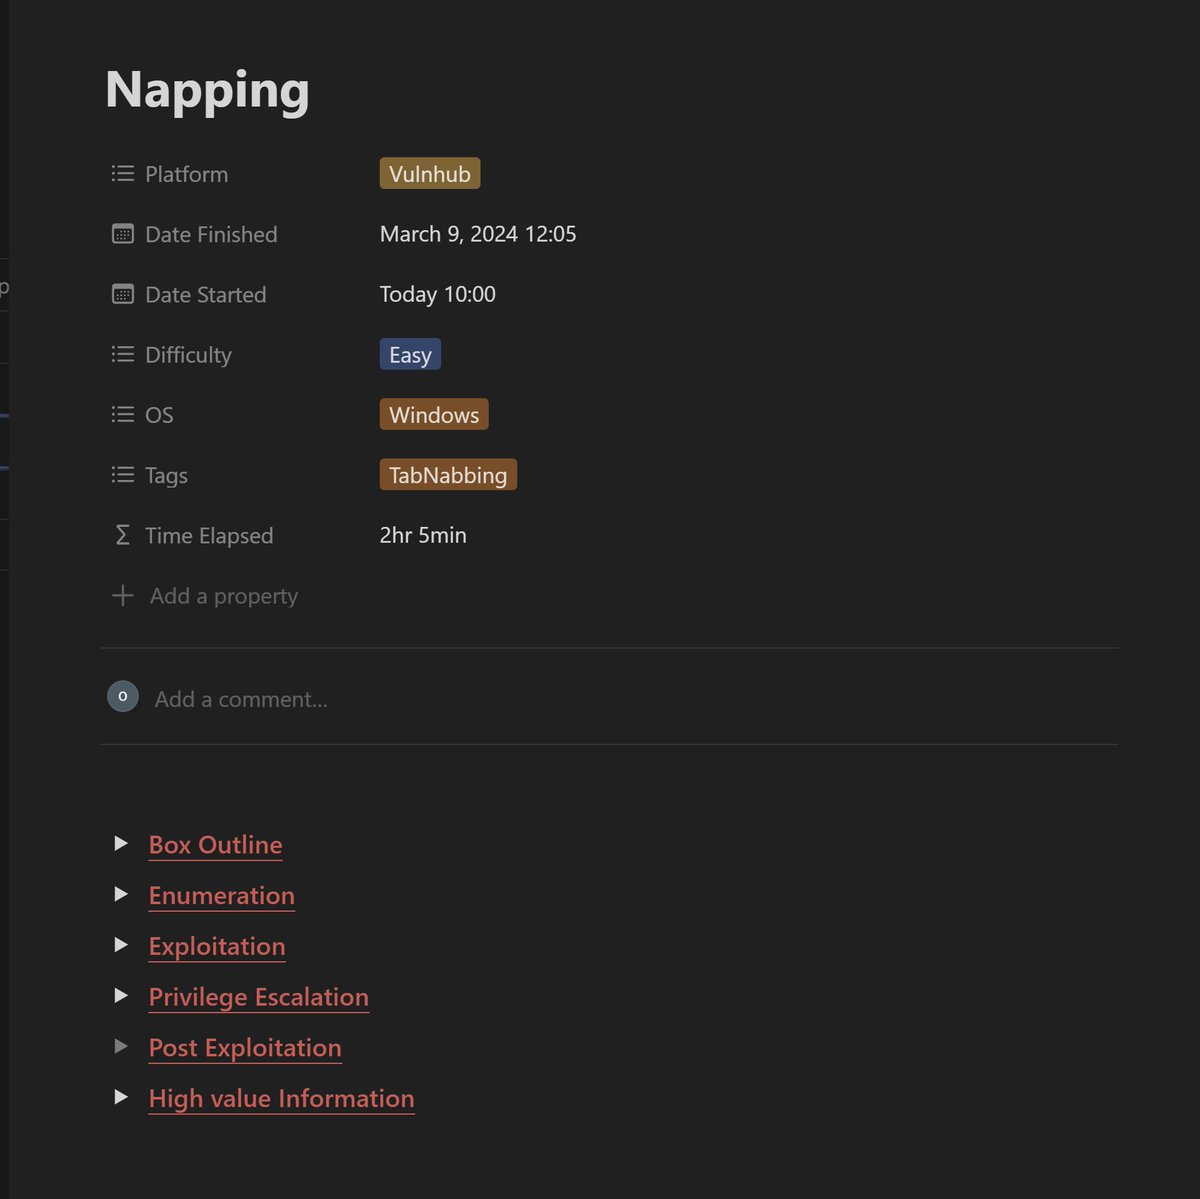Click the calendar icon beside Date Finished

pos(122,234)
